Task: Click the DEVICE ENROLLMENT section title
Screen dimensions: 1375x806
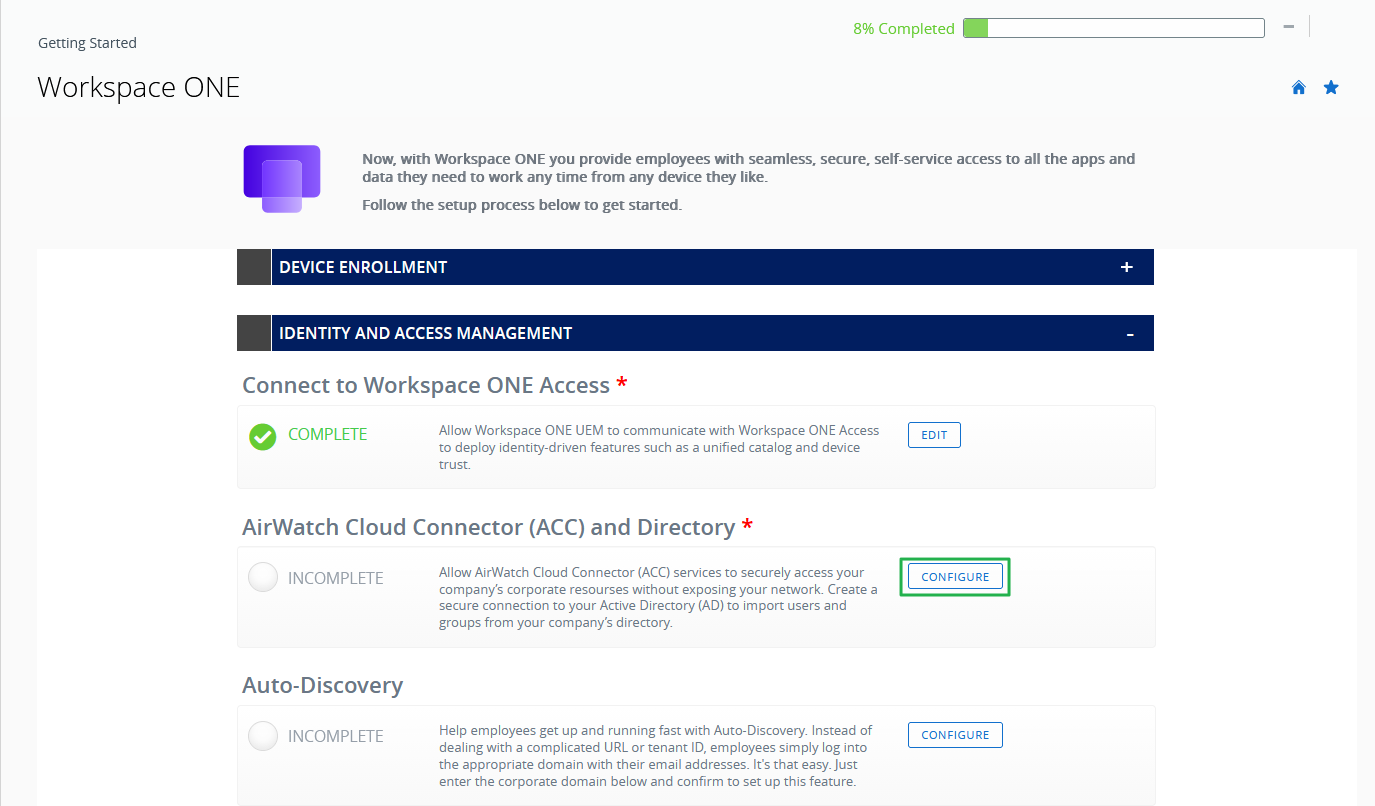Action: click(x=363, y=267)
